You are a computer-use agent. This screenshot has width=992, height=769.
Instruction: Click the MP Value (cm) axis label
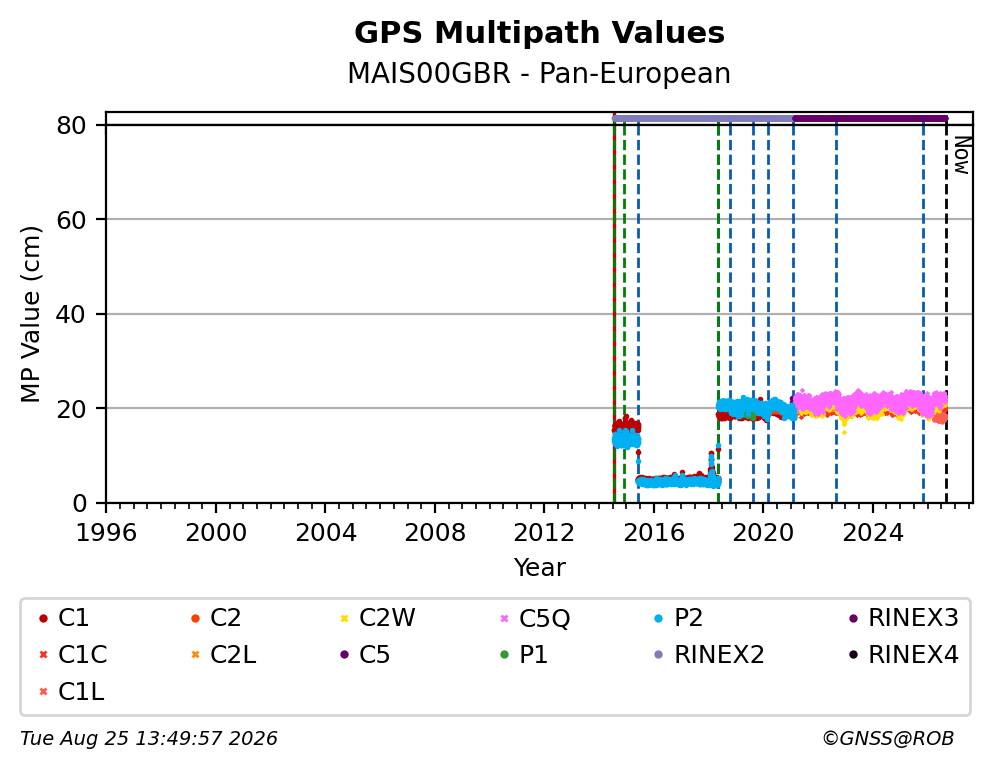(x=30, y=314)
